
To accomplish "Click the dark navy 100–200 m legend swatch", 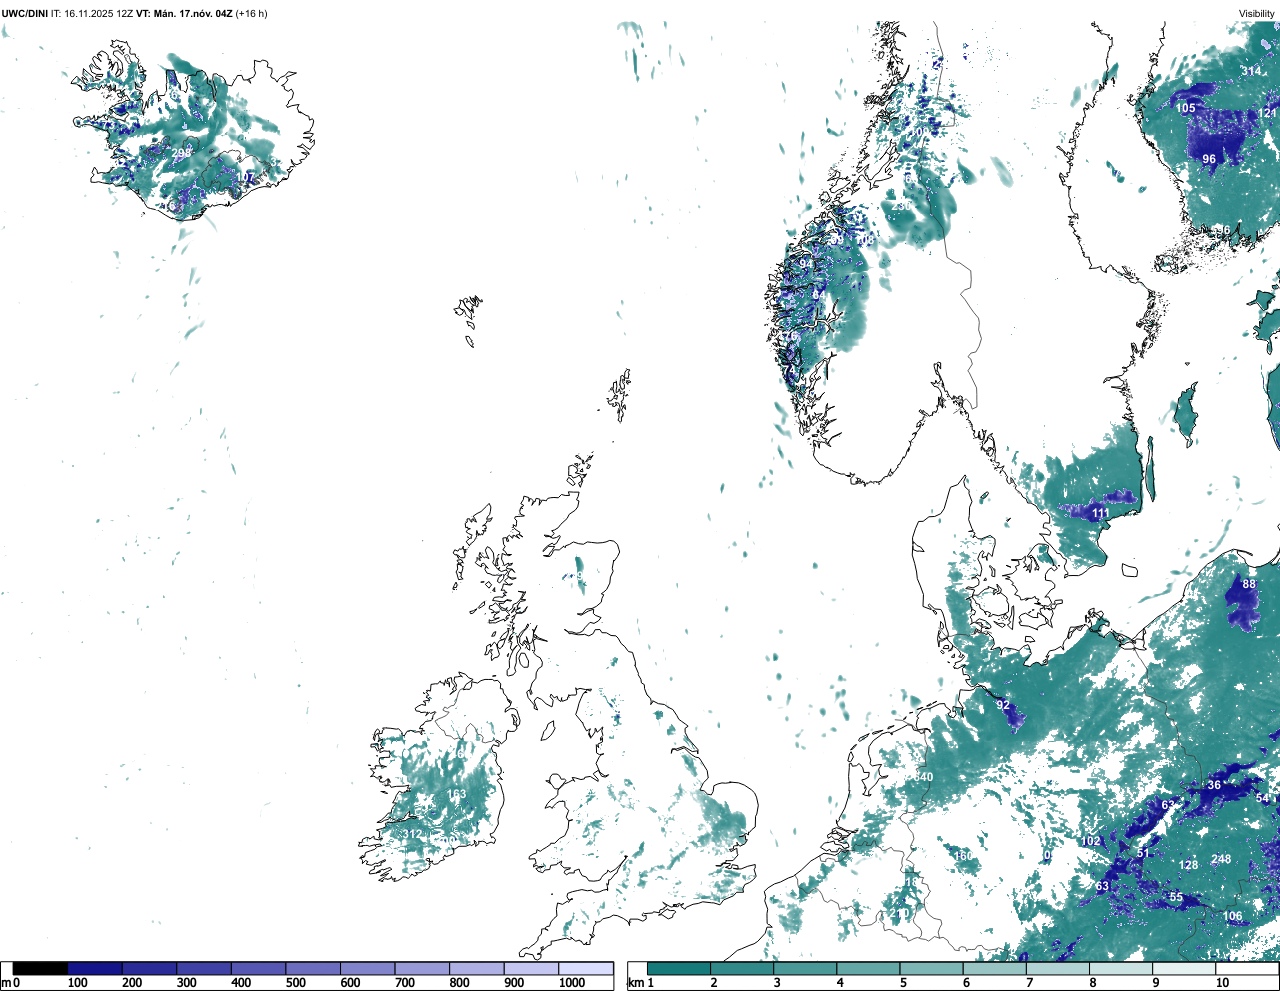I will coord(95,968).
